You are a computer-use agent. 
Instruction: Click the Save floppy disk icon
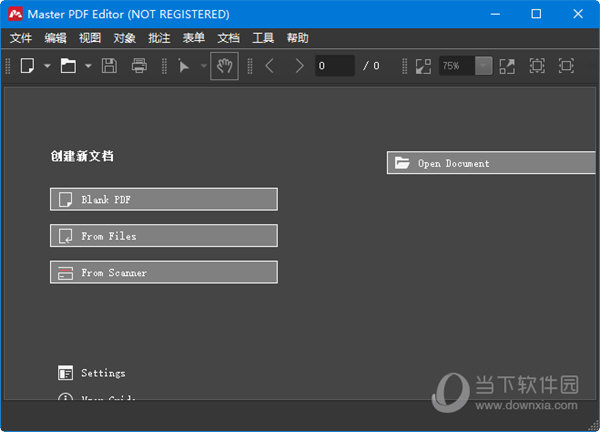point(109,66)
